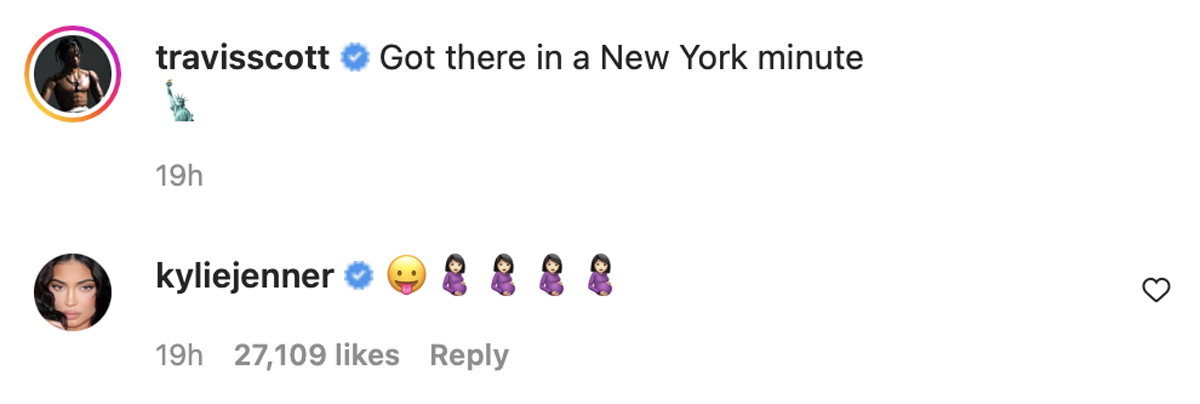The image size is (1200, 404).
Task: Click the second pregnant woman emoji
Action: tap(501, 276)
